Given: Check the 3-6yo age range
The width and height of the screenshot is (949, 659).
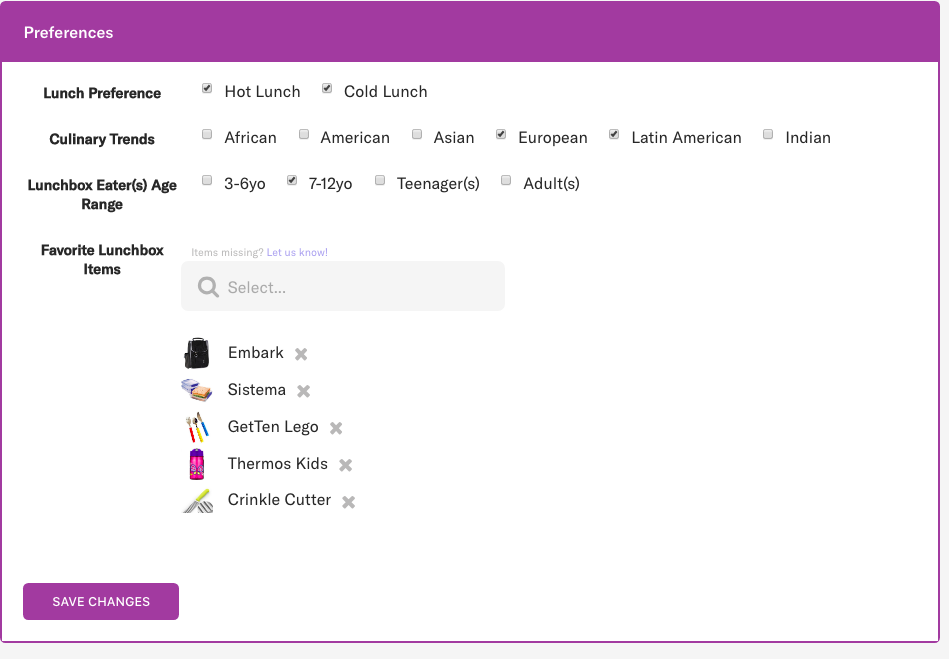Looking at the screenshot, I should click(x=207, y=181).
